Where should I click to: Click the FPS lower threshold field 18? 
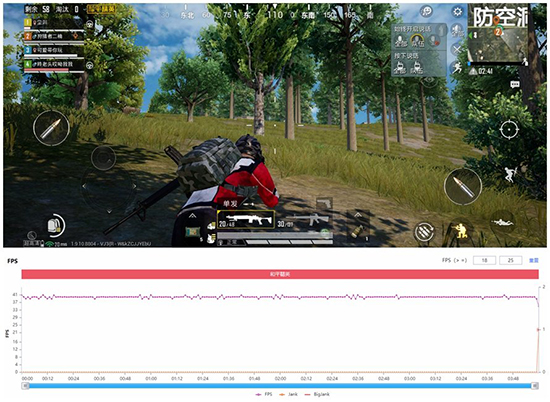click(484, 260)
